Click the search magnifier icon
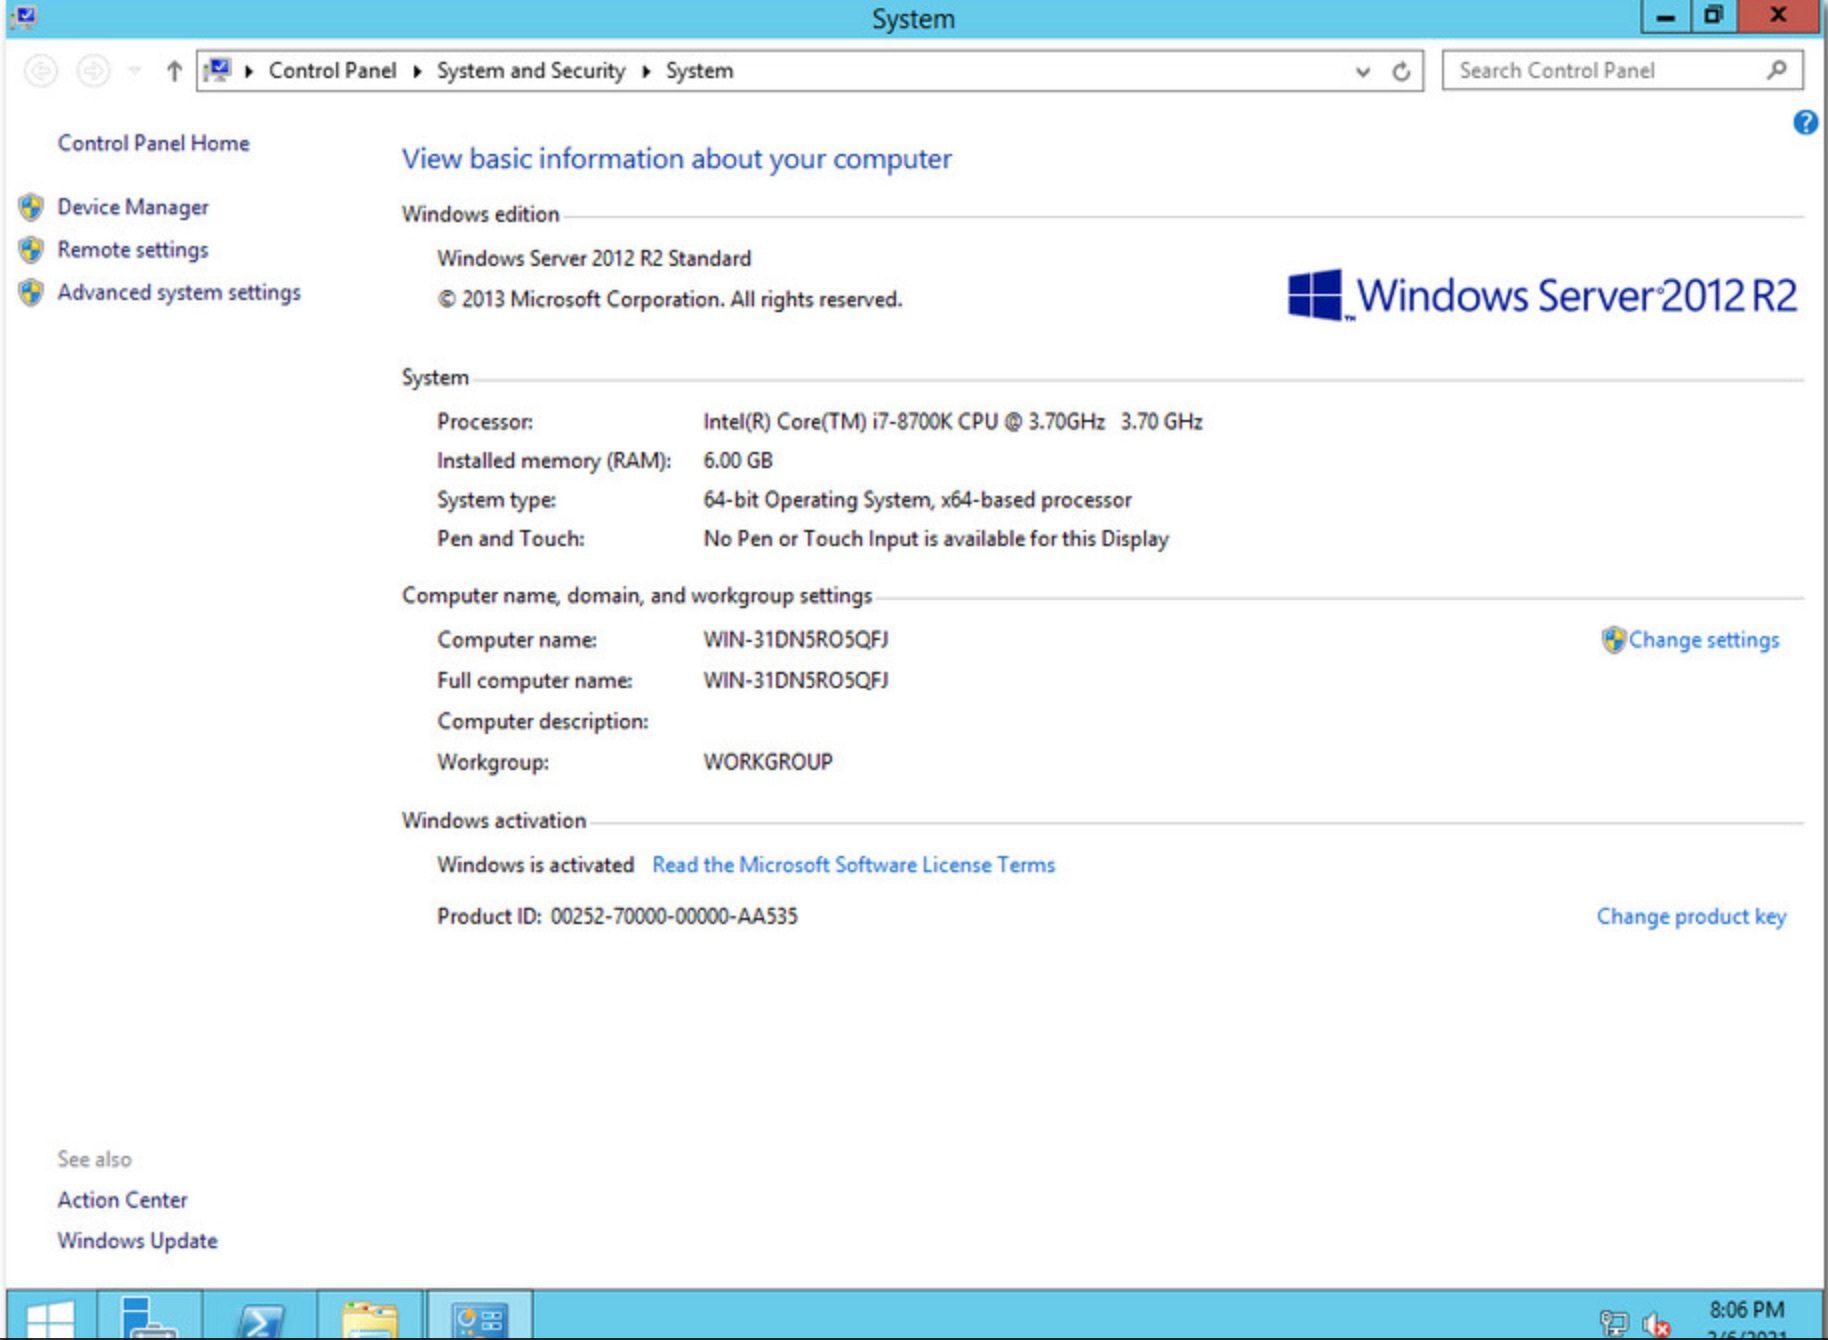 point(1776,70)
